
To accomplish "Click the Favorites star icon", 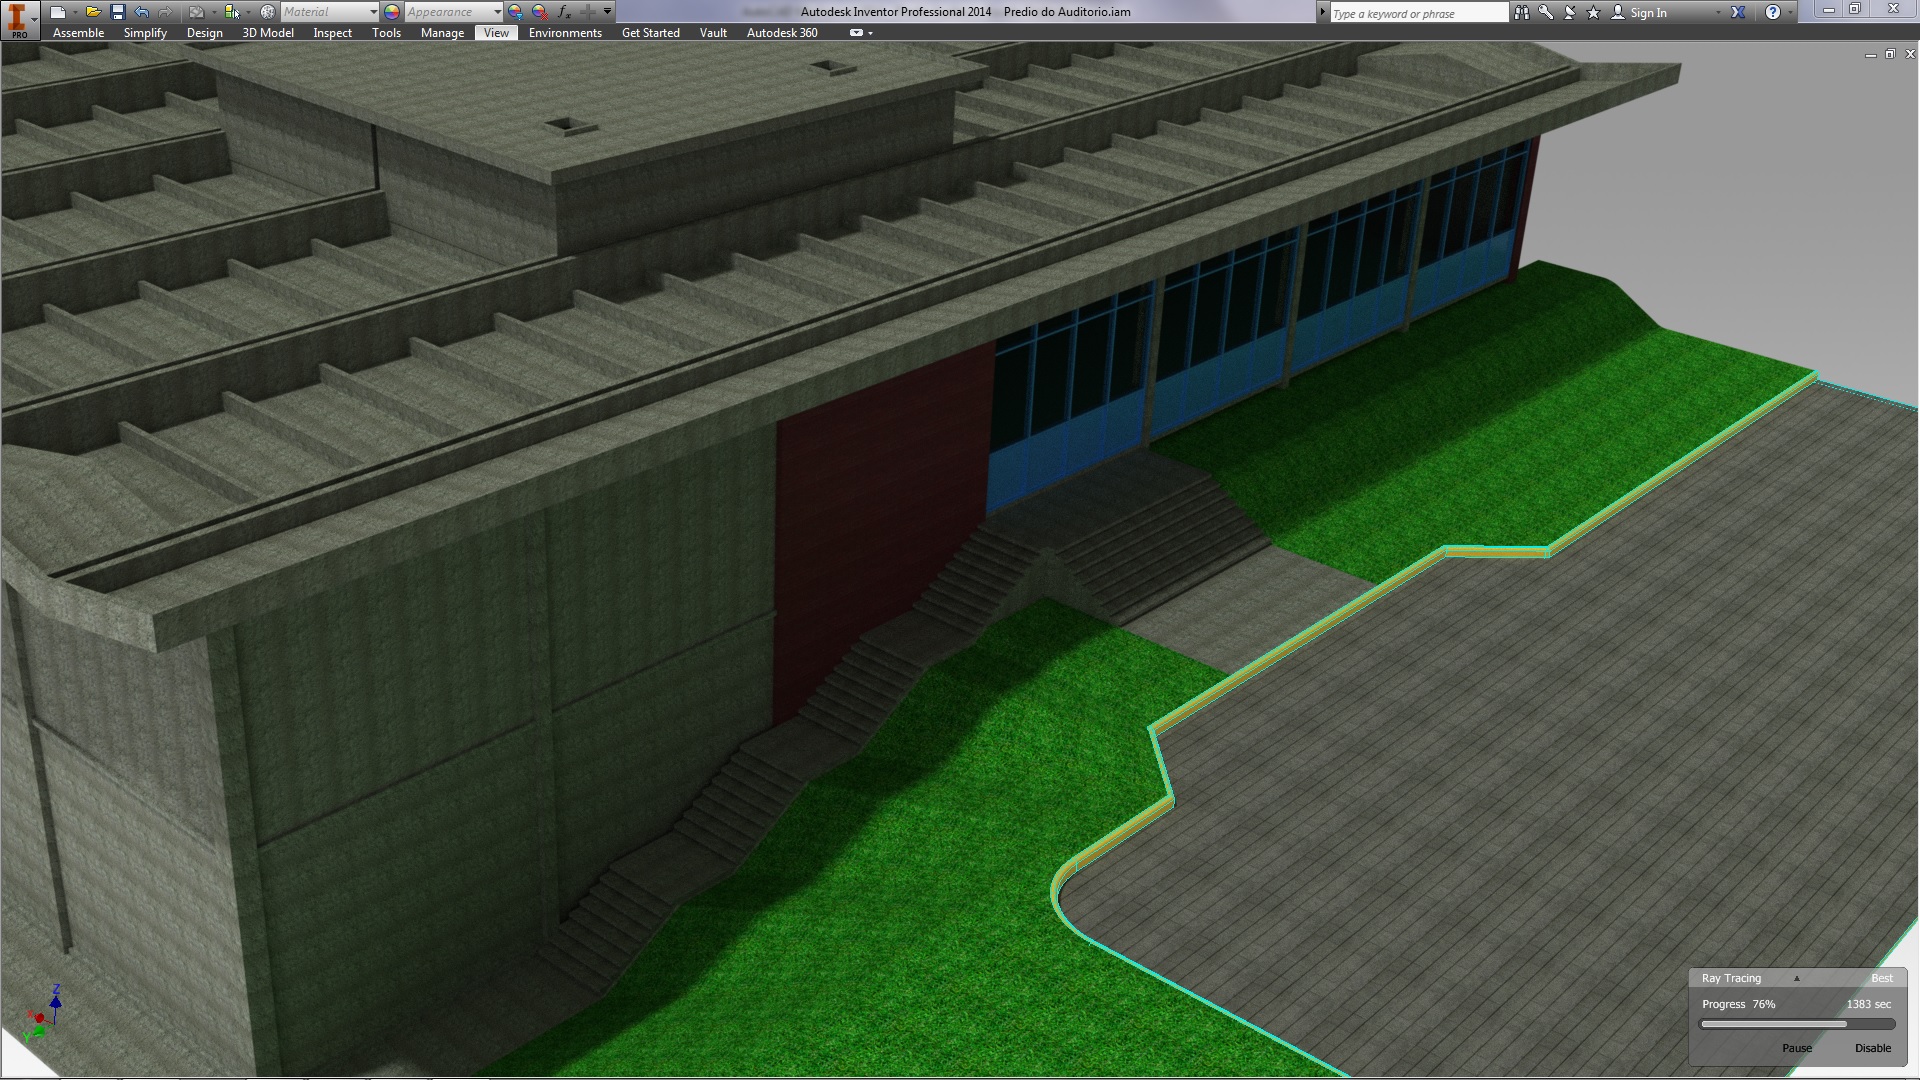I will 1593,13.
